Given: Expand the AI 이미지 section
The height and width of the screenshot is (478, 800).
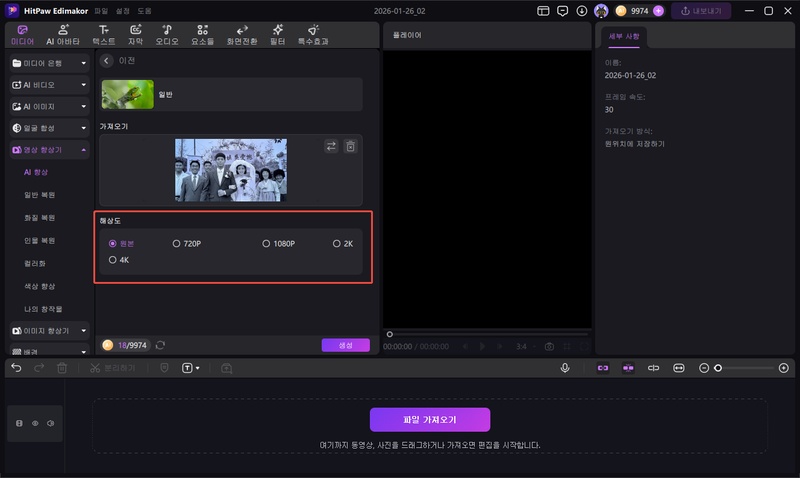Looking at the screenshot, I should click(x=49, y=107).
